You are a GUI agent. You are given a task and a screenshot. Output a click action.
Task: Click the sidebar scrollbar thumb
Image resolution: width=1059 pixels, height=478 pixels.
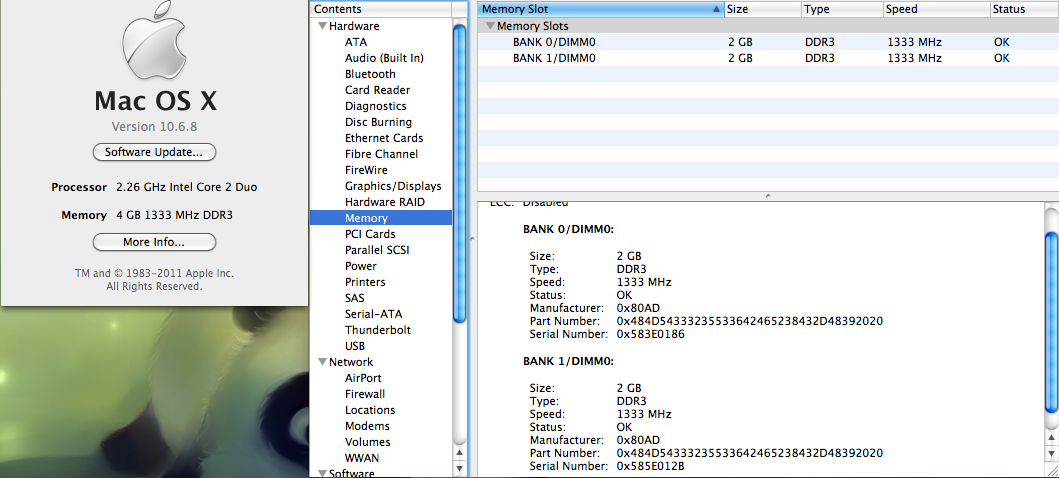(x=459, y=173)
